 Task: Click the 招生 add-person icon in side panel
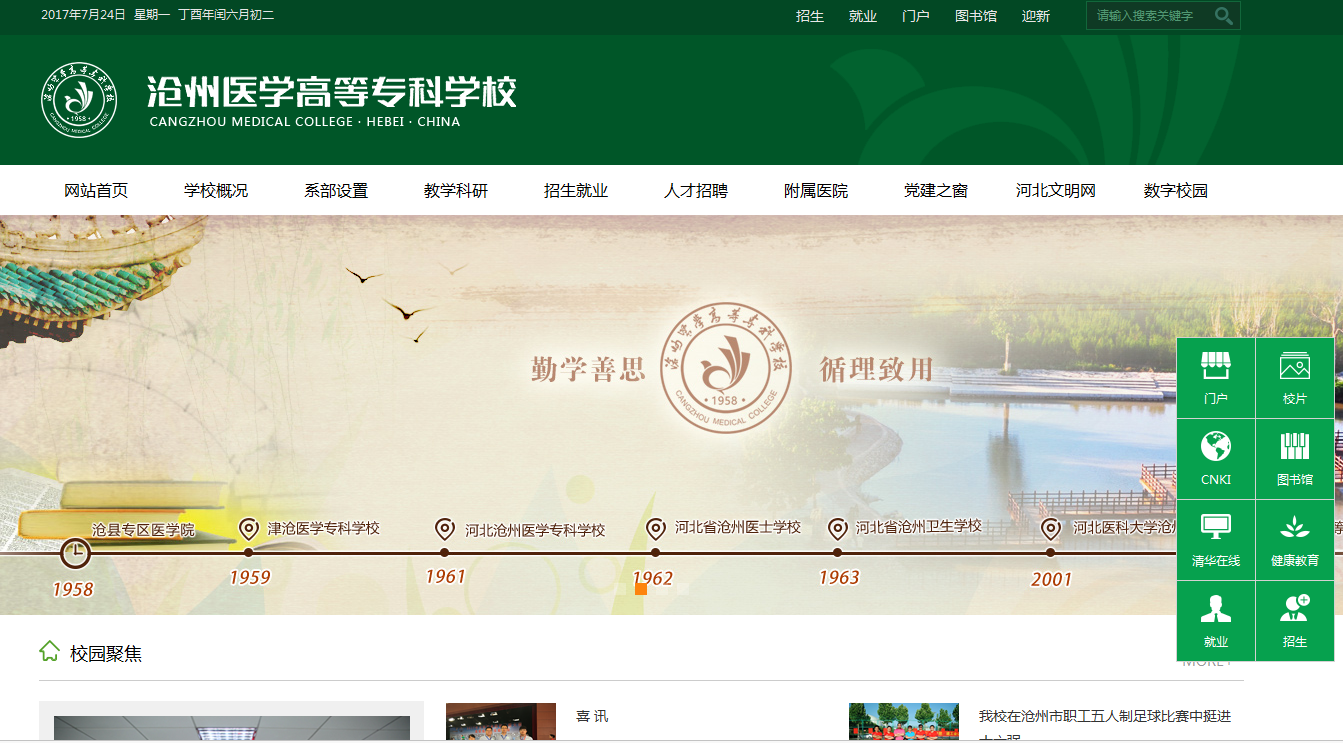[x=1294, y=609]
